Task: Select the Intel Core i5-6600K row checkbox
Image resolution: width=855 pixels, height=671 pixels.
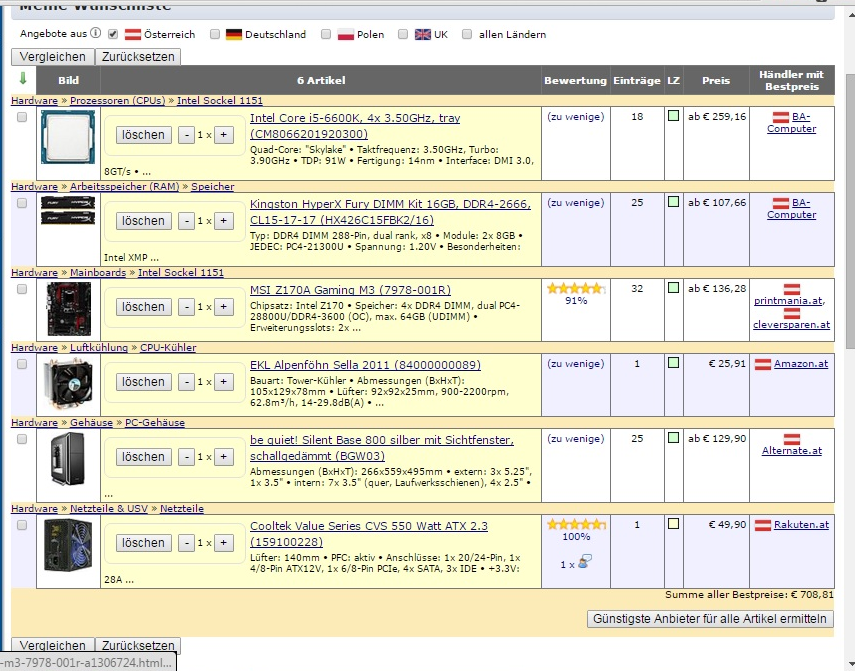Action: click(x=22, y=117)
